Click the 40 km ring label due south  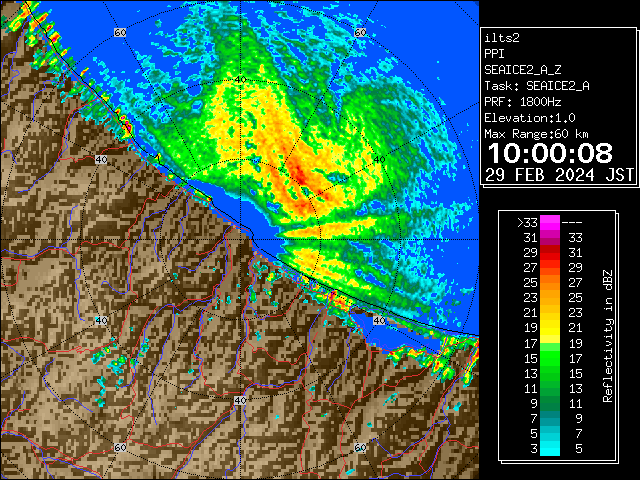(x=240, y=400)
